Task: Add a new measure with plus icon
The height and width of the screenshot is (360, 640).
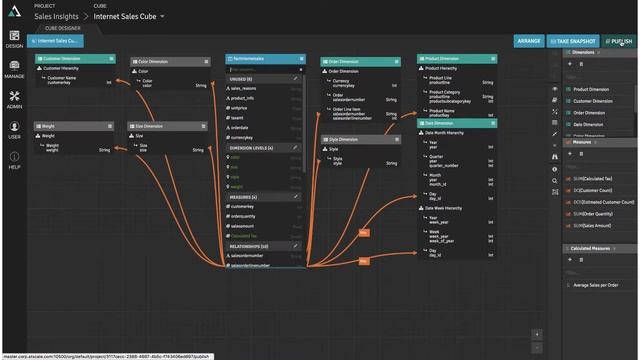Action: 570,153
